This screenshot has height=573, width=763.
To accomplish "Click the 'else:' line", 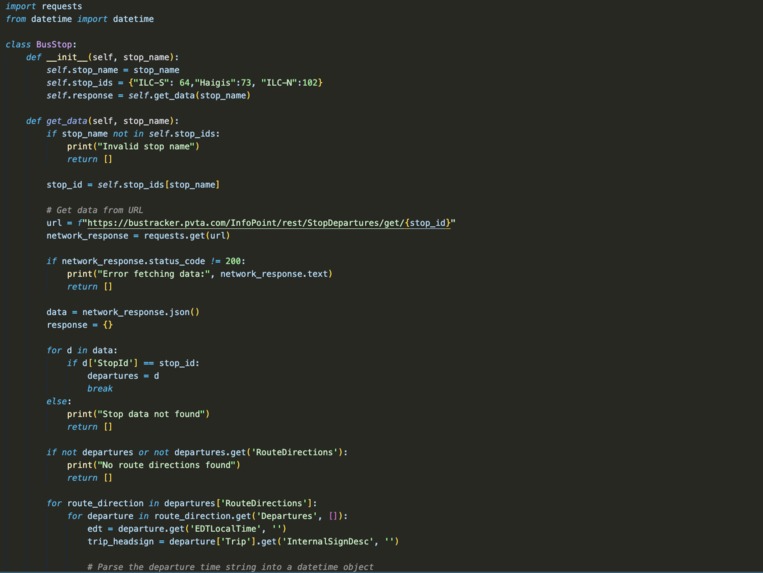I will pyautogui.click(x=59, y=401).
